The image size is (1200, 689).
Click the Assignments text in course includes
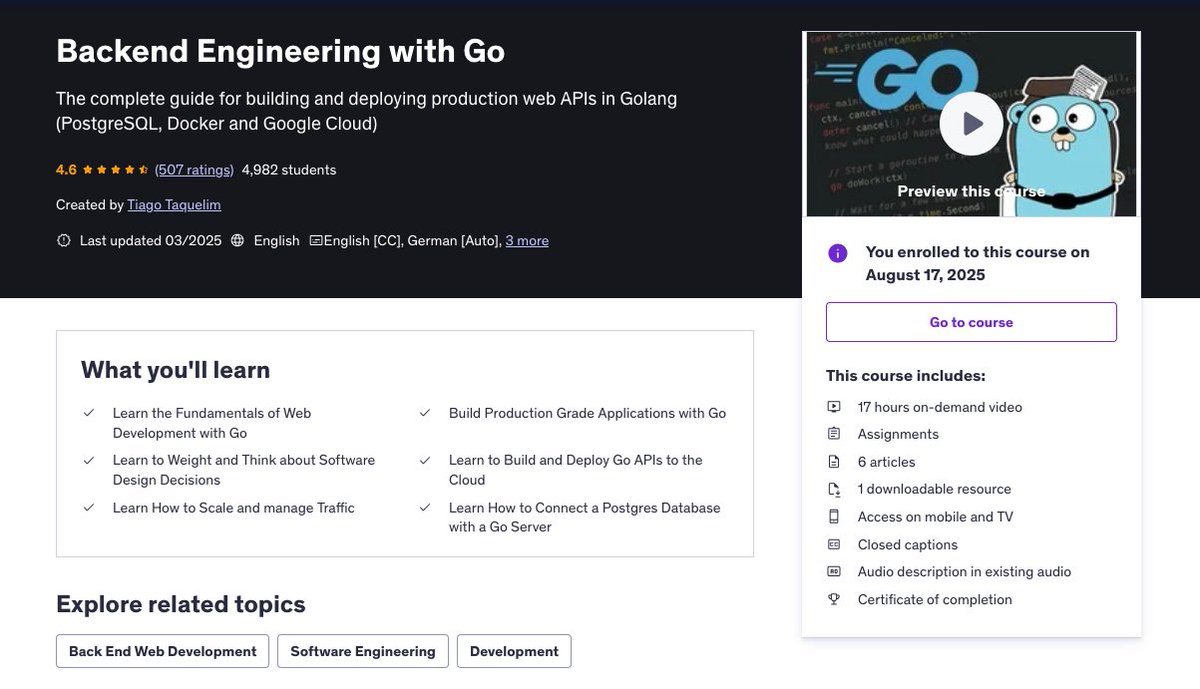coord(898,434)
